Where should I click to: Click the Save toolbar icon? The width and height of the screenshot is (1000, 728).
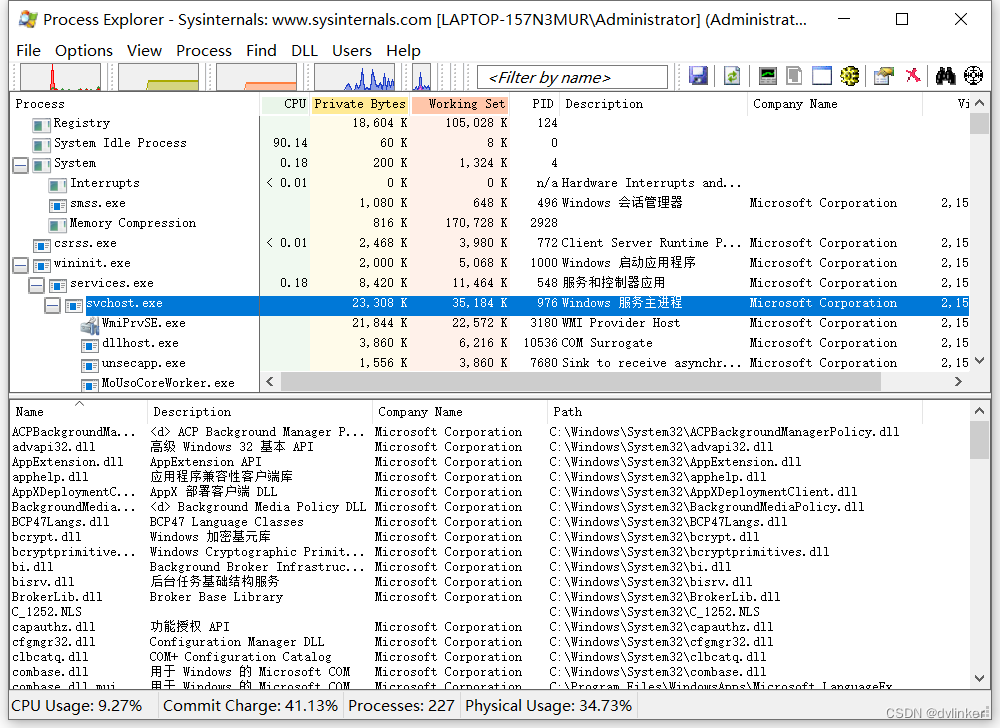(x=698, y=76)
